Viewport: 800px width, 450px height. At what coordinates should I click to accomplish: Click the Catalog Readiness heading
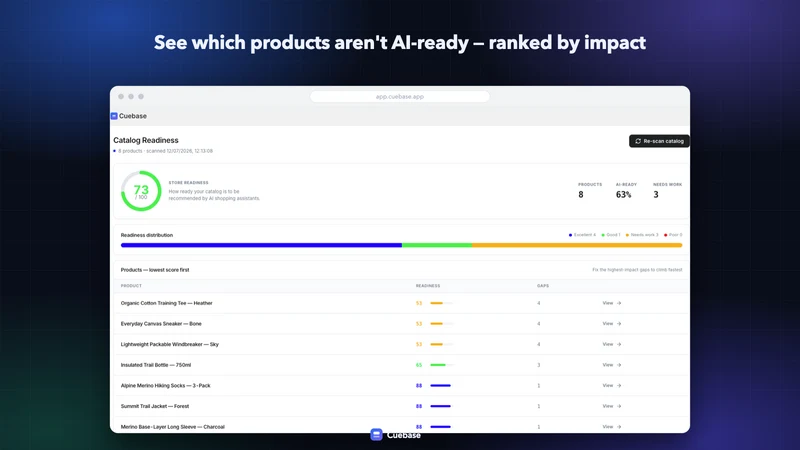[x=146, y=140]
